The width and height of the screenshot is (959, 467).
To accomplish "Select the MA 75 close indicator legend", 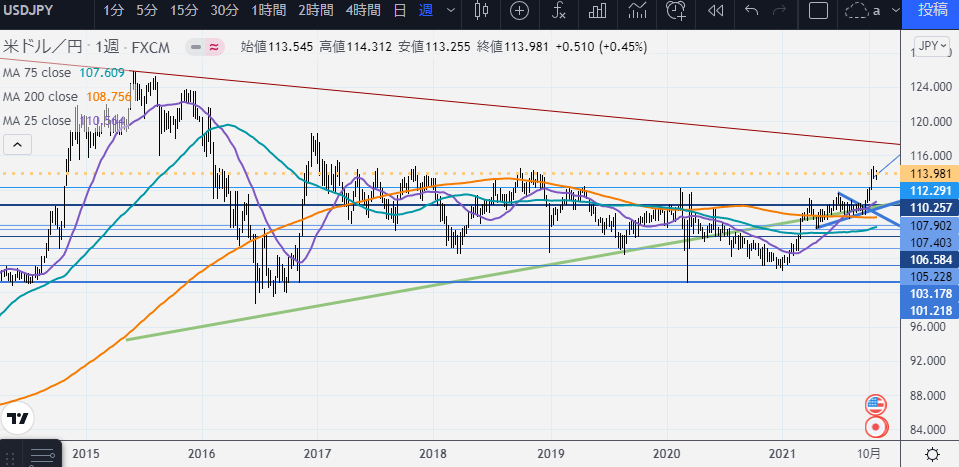I will pyautogui.click(x=37, y=73).
